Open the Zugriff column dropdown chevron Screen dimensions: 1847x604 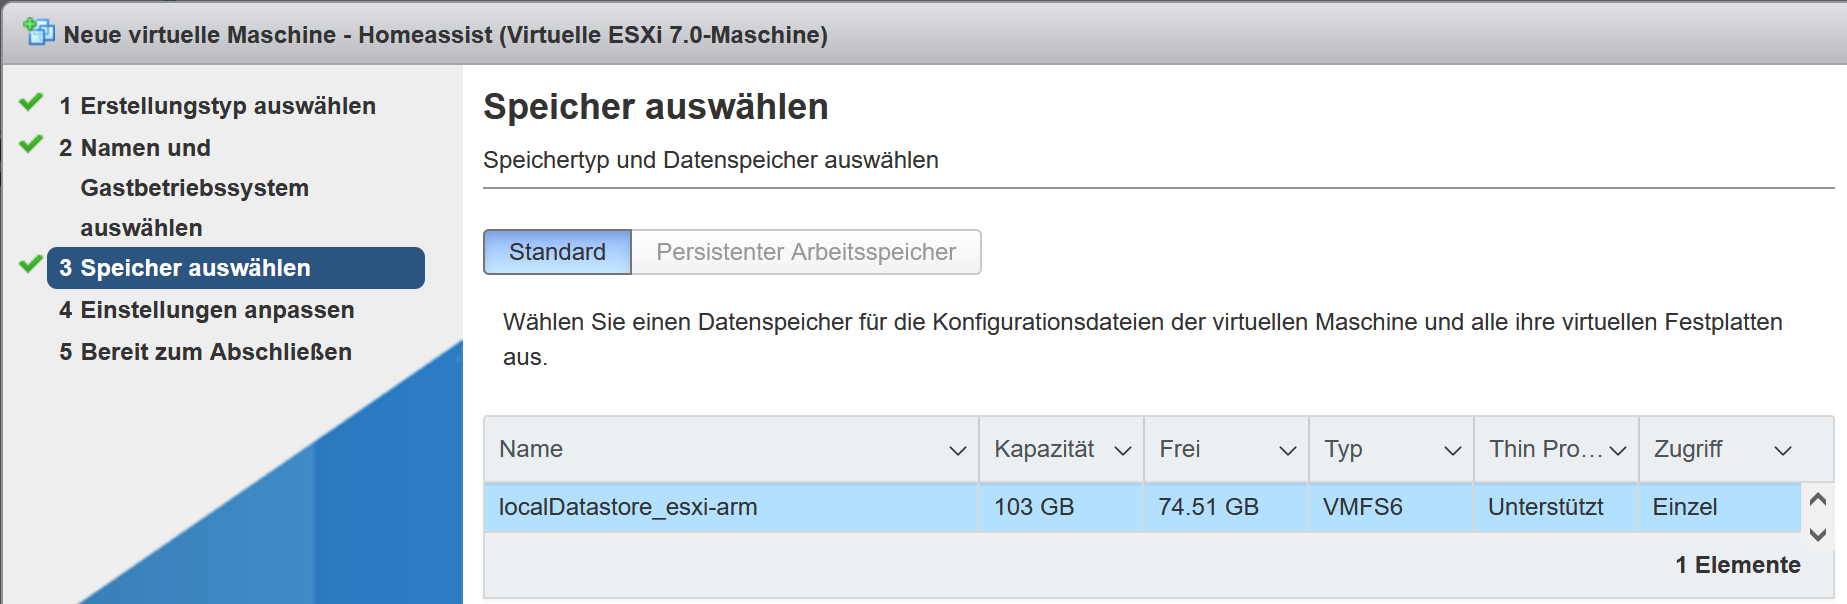coord(1782,451)
